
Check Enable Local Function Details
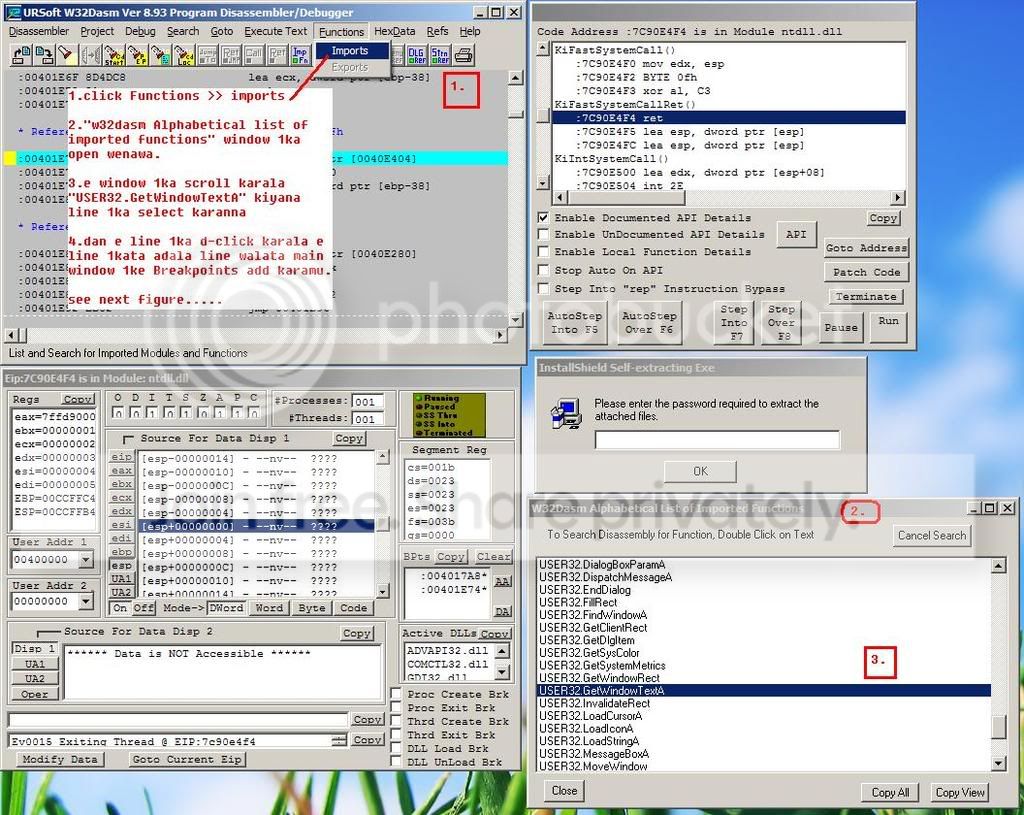point(543,251)
